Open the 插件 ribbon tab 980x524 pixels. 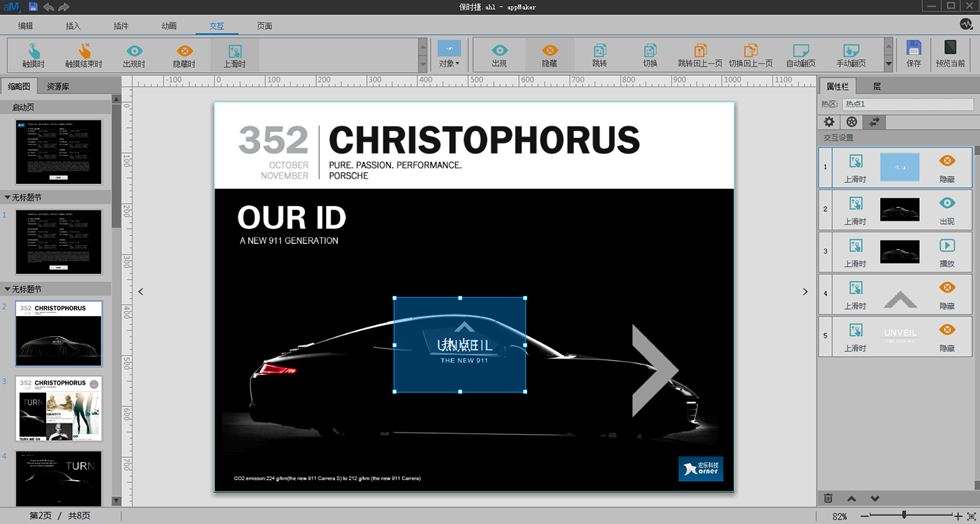pos(121,26)
